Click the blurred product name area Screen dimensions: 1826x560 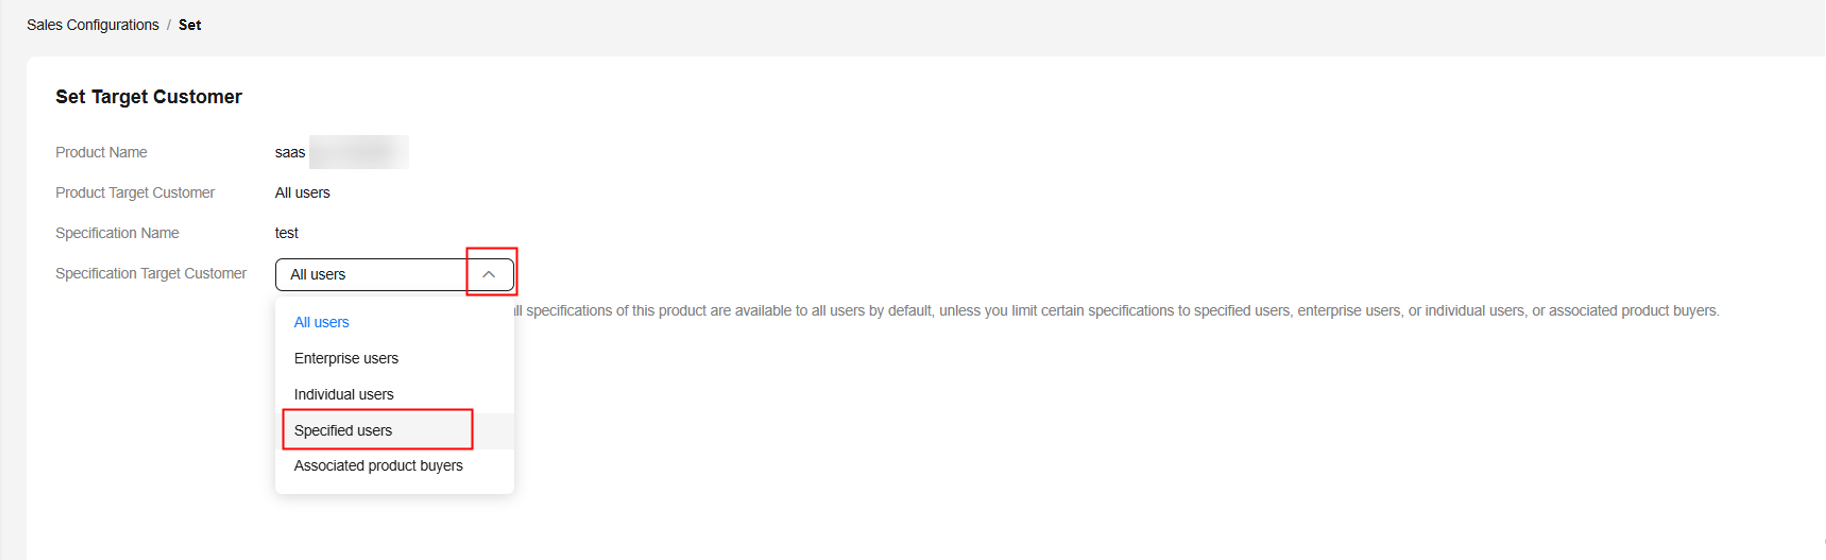359,152
